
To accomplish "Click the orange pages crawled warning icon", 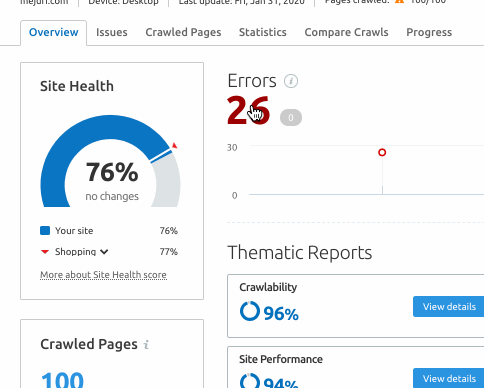I will coord(399,2).
